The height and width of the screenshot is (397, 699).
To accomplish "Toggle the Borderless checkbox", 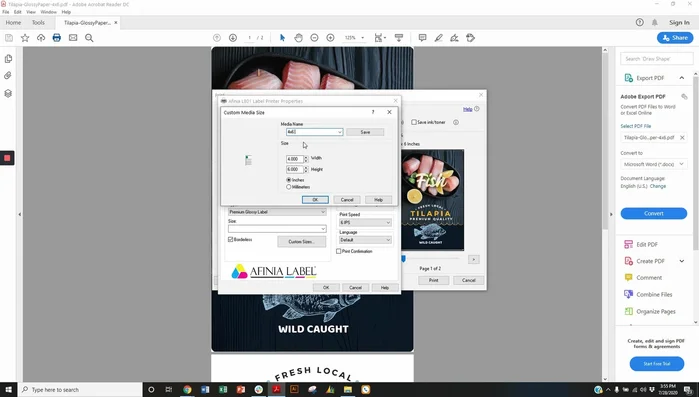I will [x=230, y=240].
